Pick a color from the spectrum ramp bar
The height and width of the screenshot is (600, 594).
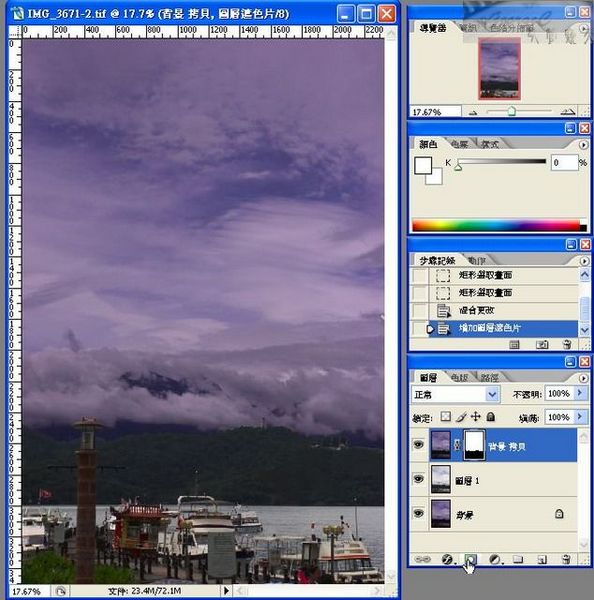(x=499, y=225)
